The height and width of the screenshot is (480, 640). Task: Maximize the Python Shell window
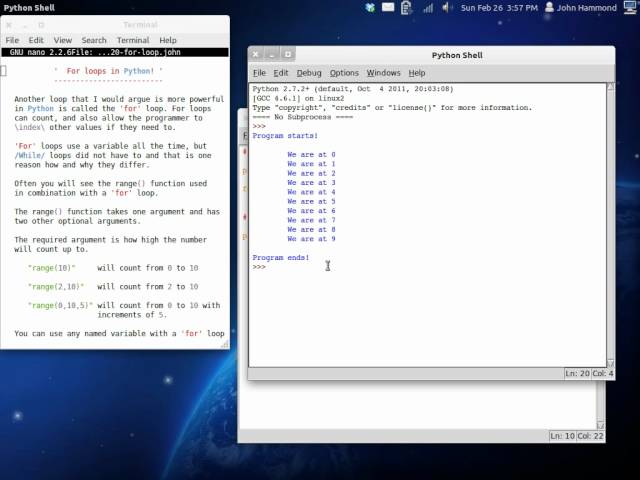point(287,54)
